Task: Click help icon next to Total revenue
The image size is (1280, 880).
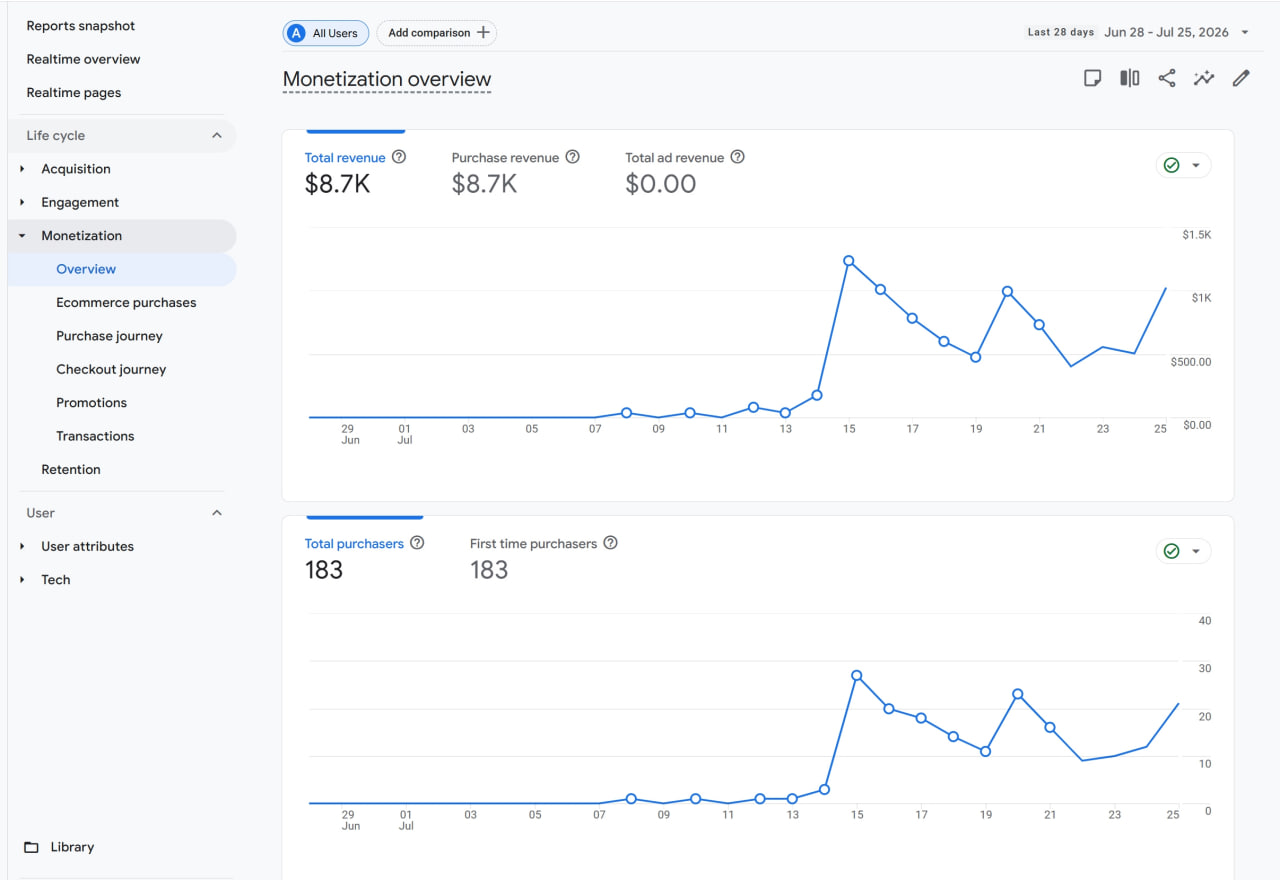Action: tap(399, 157)
